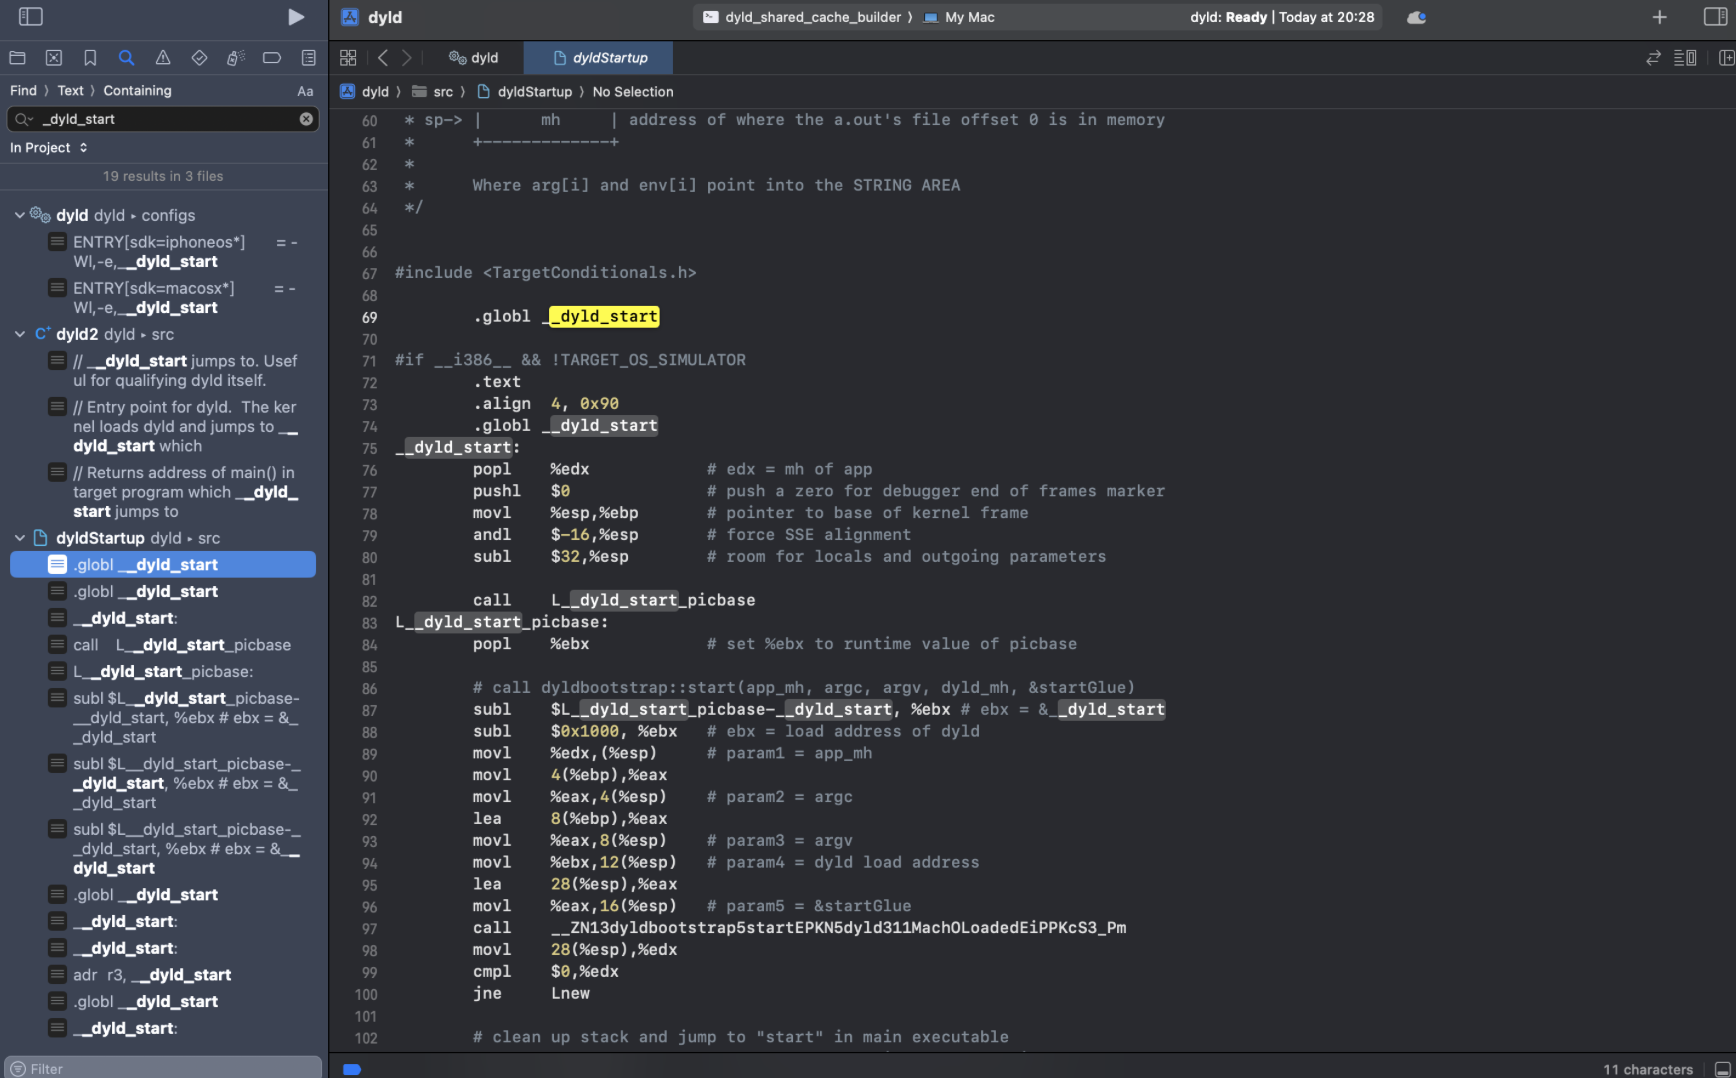
Task: Select the Find navigator magnifier
Action: coord(126,58)
